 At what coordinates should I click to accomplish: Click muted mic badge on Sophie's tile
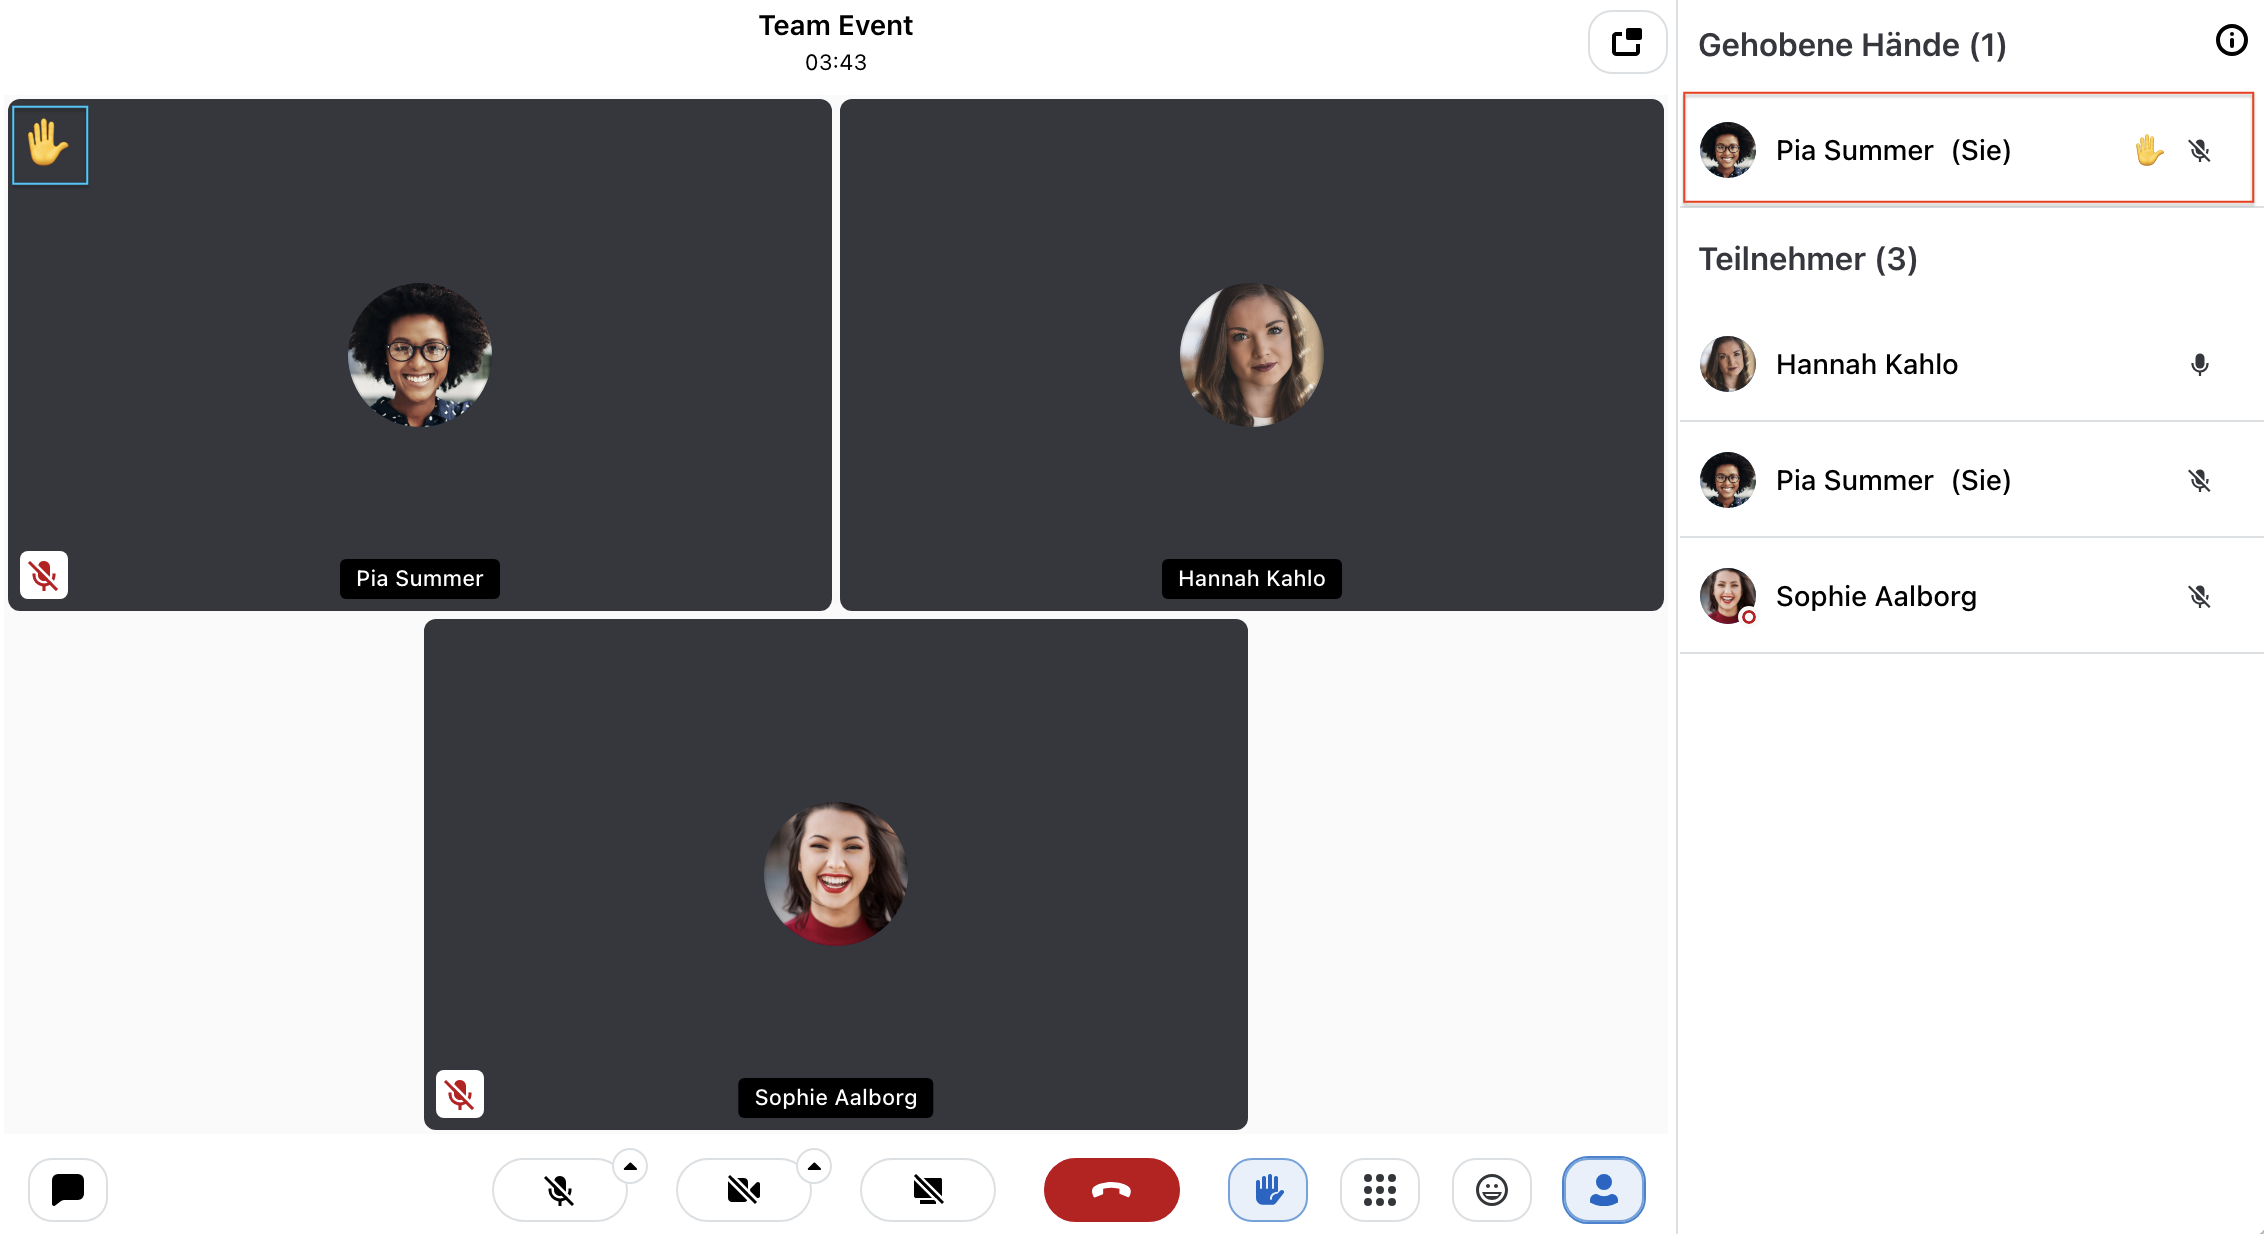pos(460,1094)
